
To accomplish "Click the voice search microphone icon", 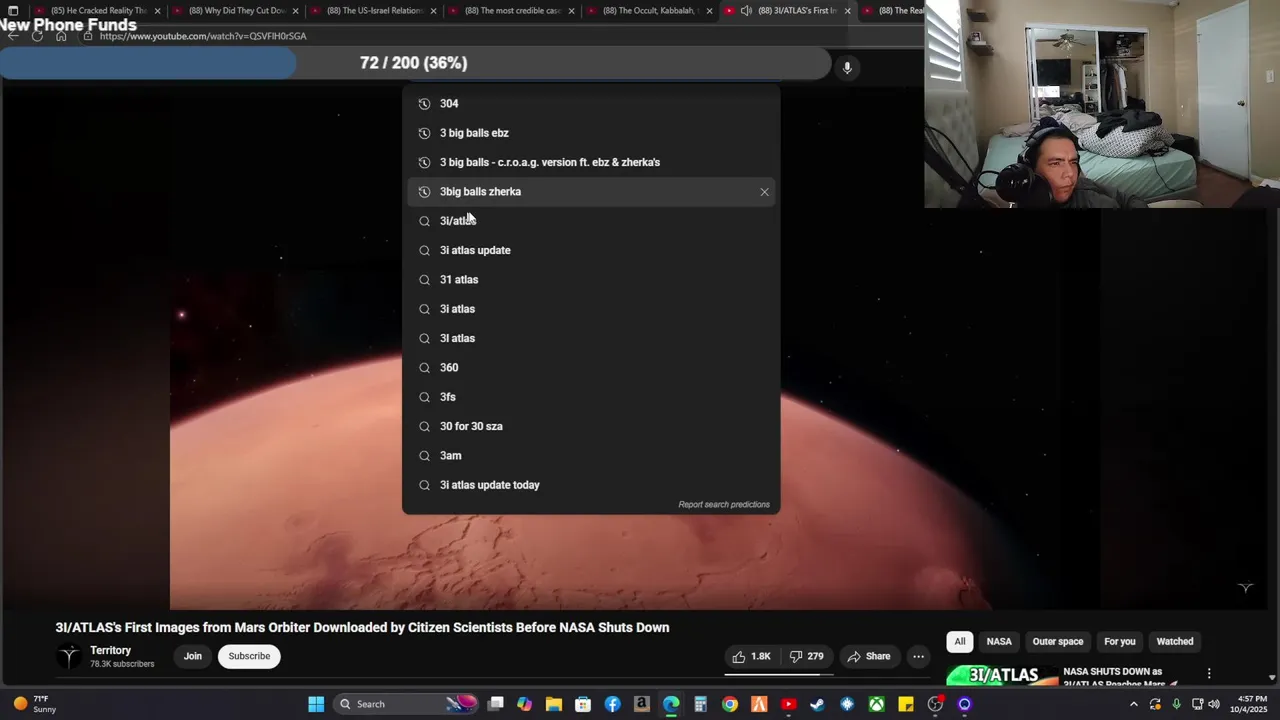I will tap(847, 67).
